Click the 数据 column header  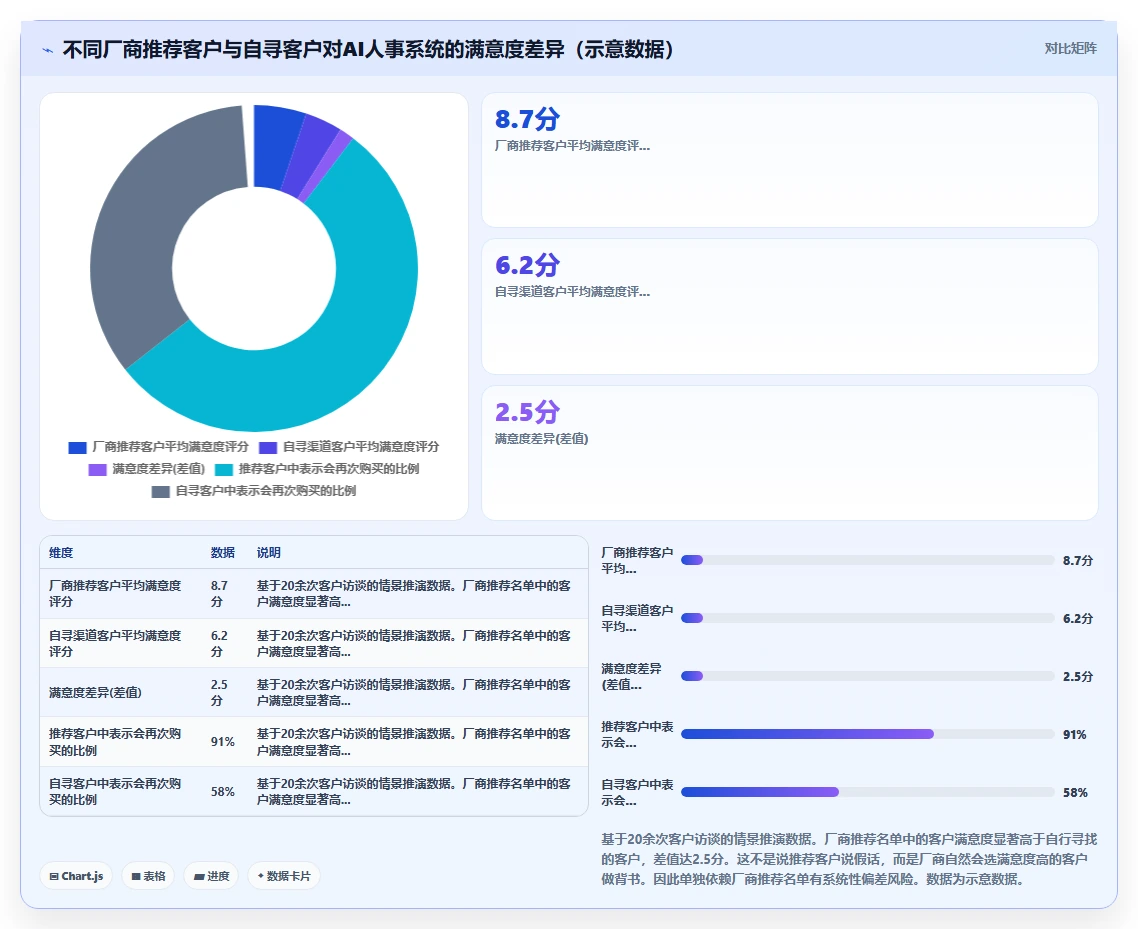click(x=223, y=553)
